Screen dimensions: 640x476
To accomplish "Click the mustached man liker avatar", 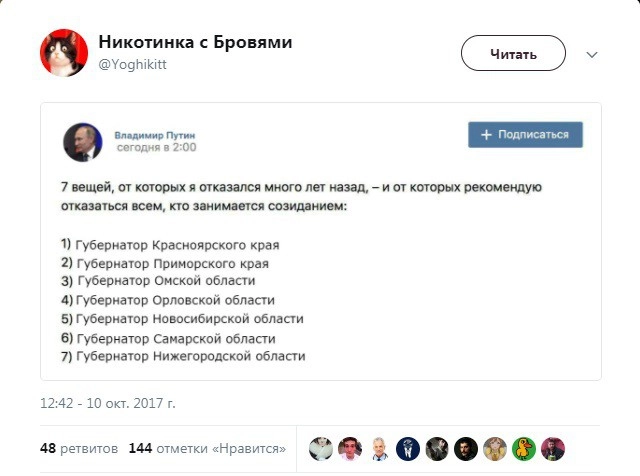I will point(466,448).
